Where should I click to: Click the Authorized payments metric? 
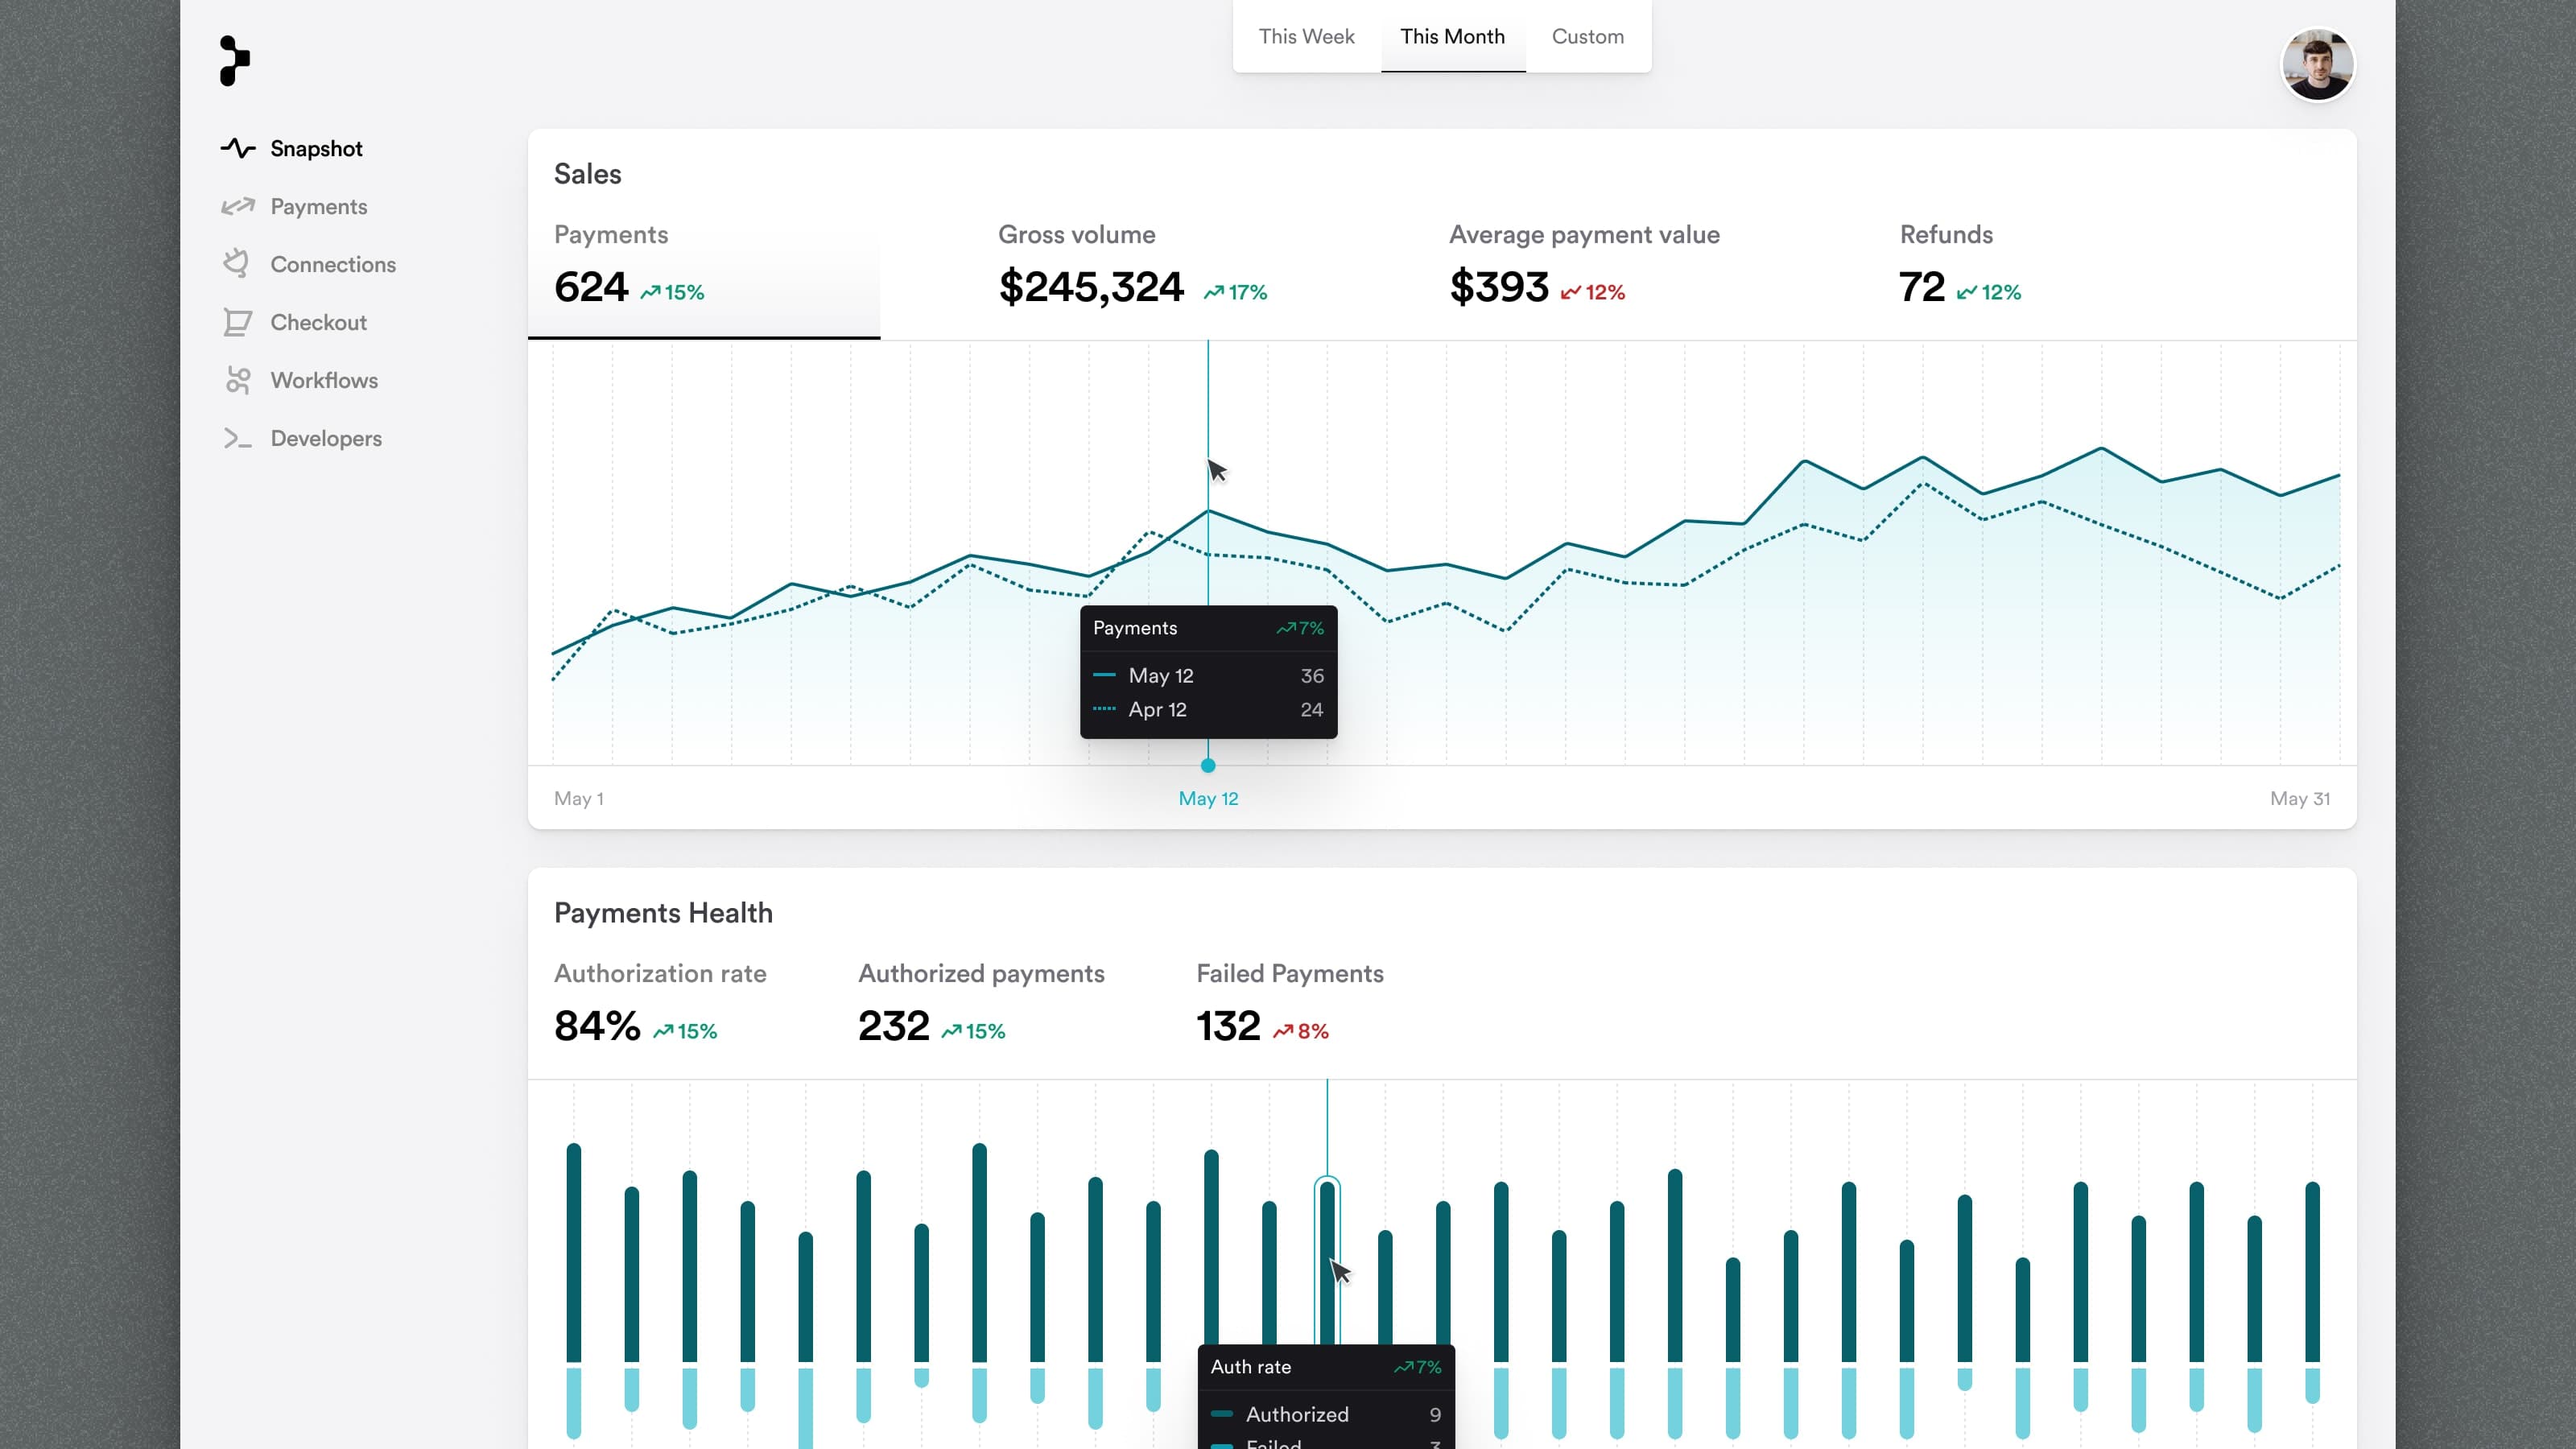pos(980,1004)
